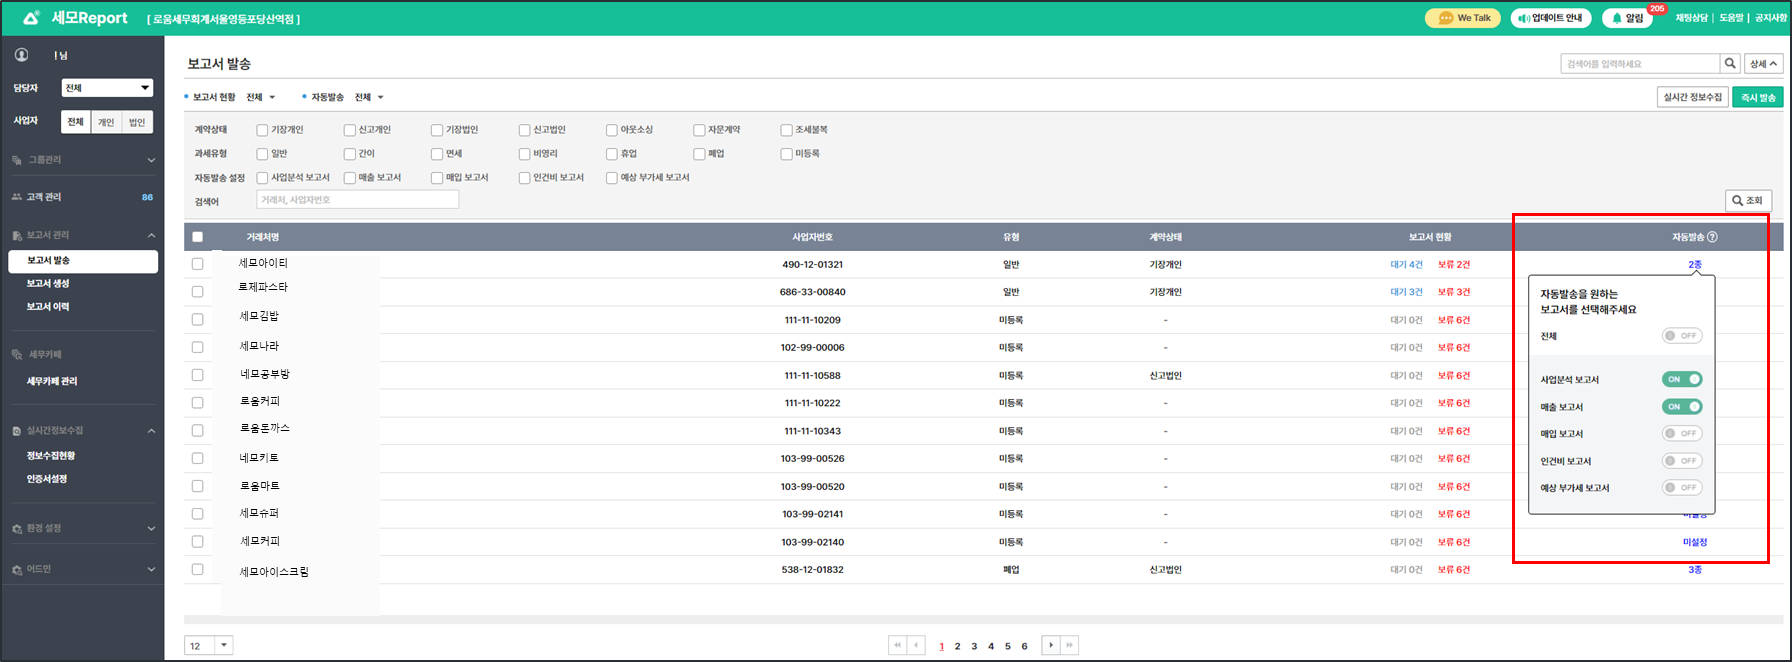Image resolution: width=1792 pixels, height=662 pixels.
Task: Open 보고서 생성 in sidebar menu
Action: tap(48, 284)
